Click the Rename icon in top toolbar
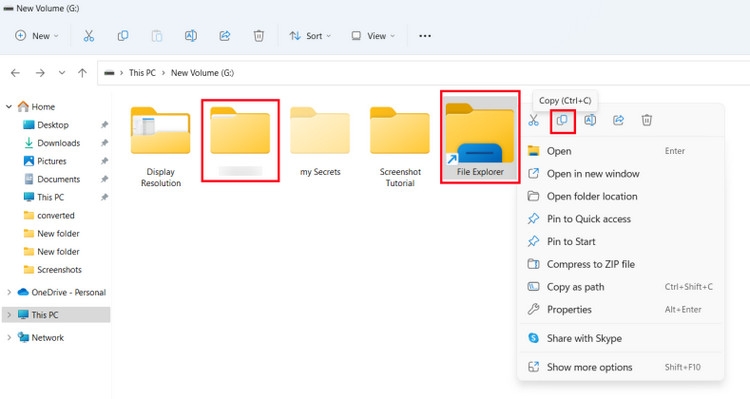 (191, 36)
